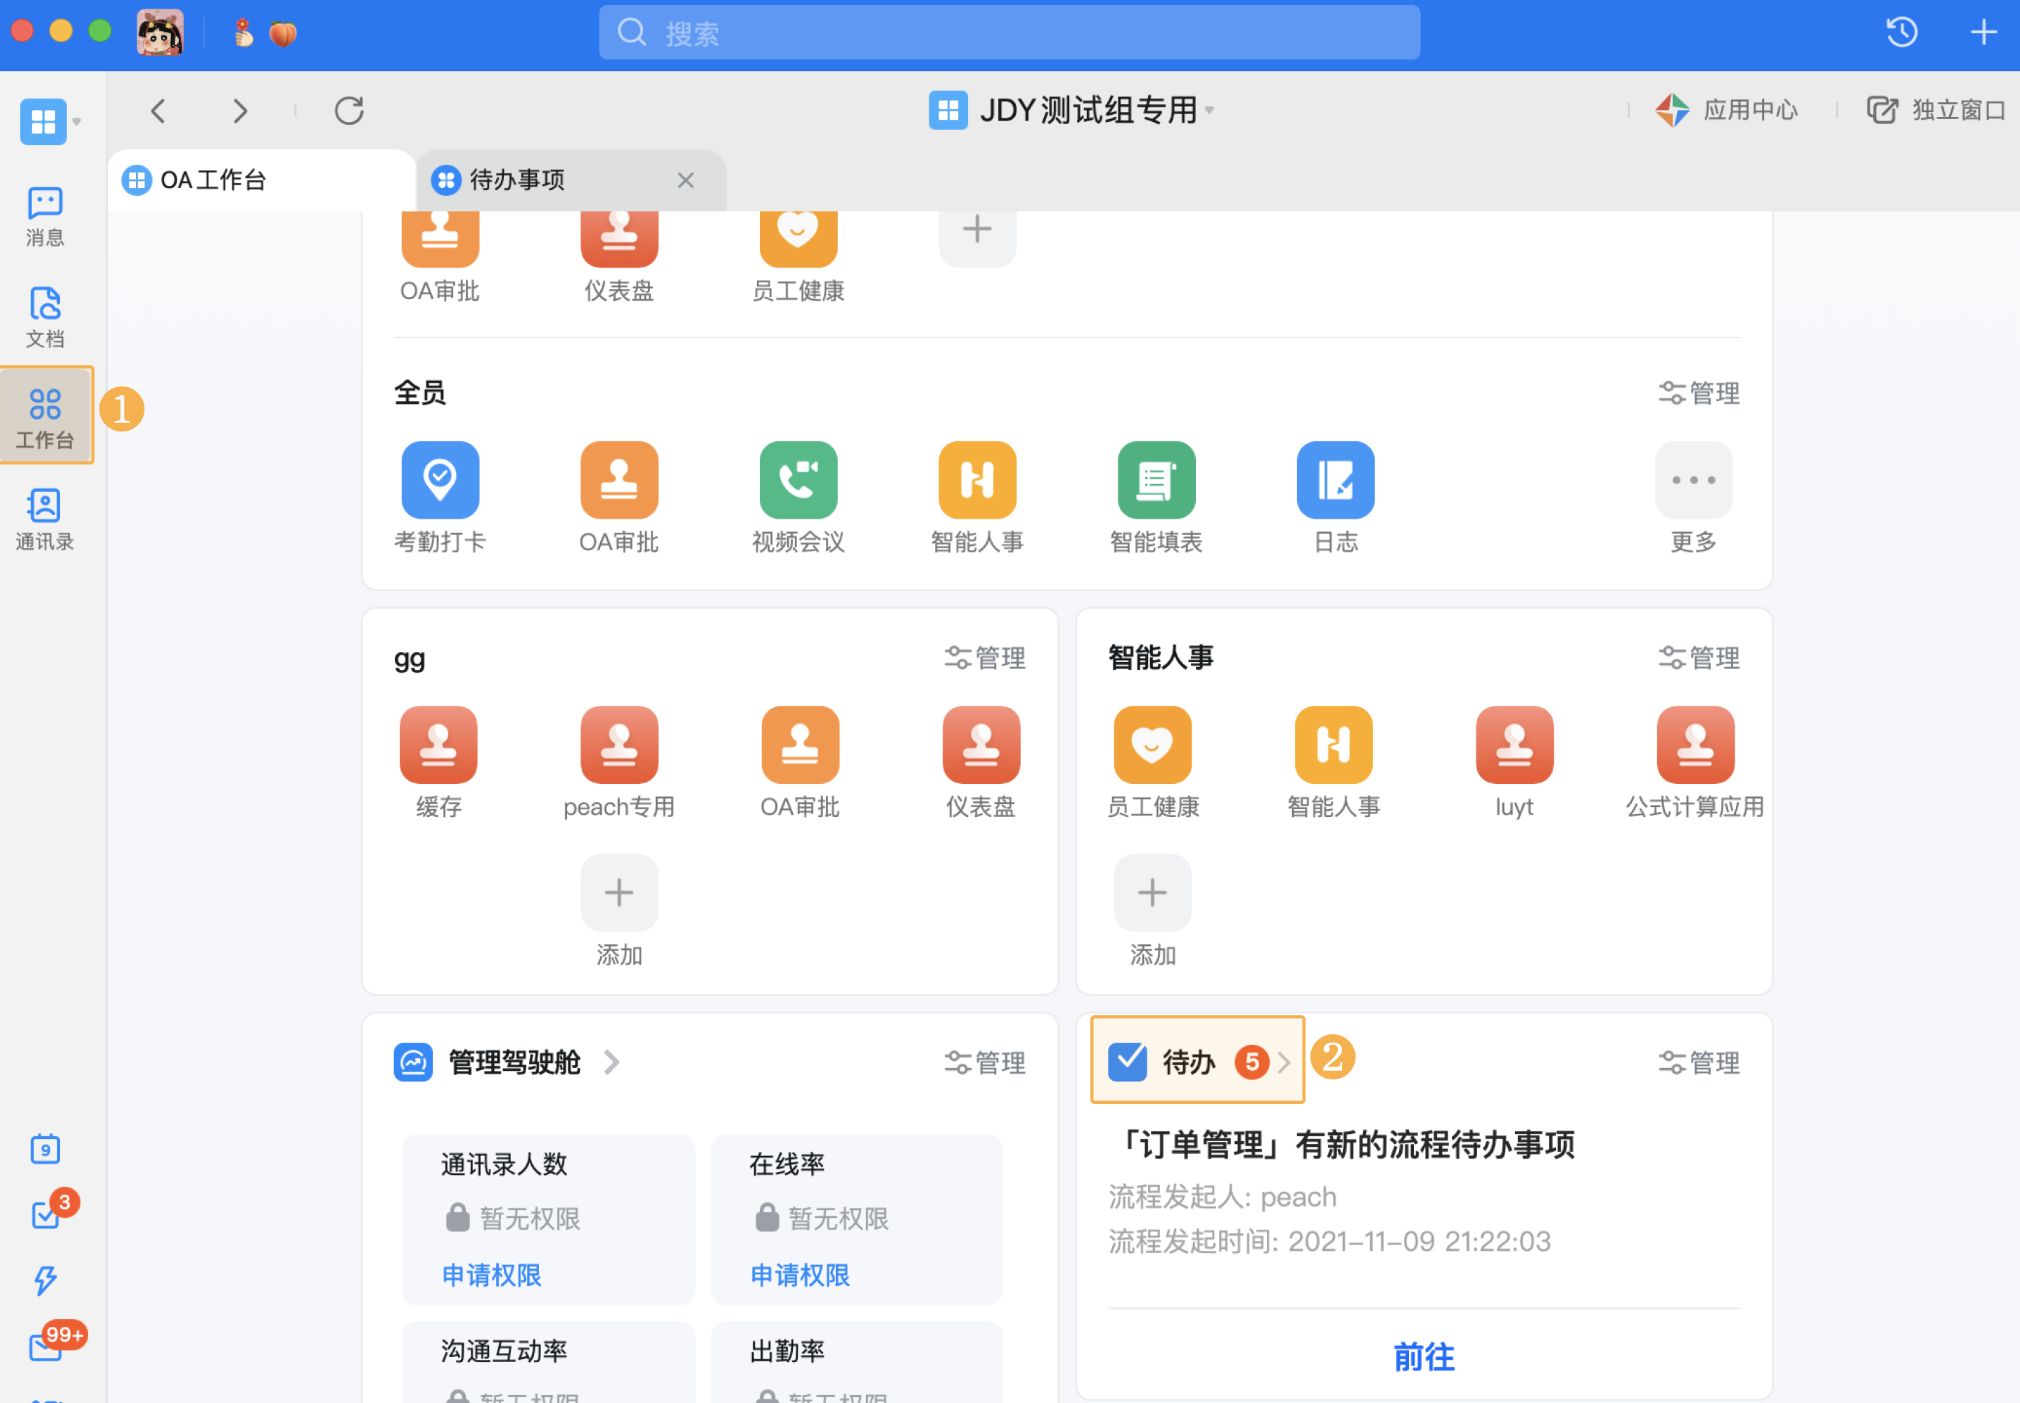Click the calendar icon in sidebar
This screenshot has height=1403, width=2020.
[45, 1149]
